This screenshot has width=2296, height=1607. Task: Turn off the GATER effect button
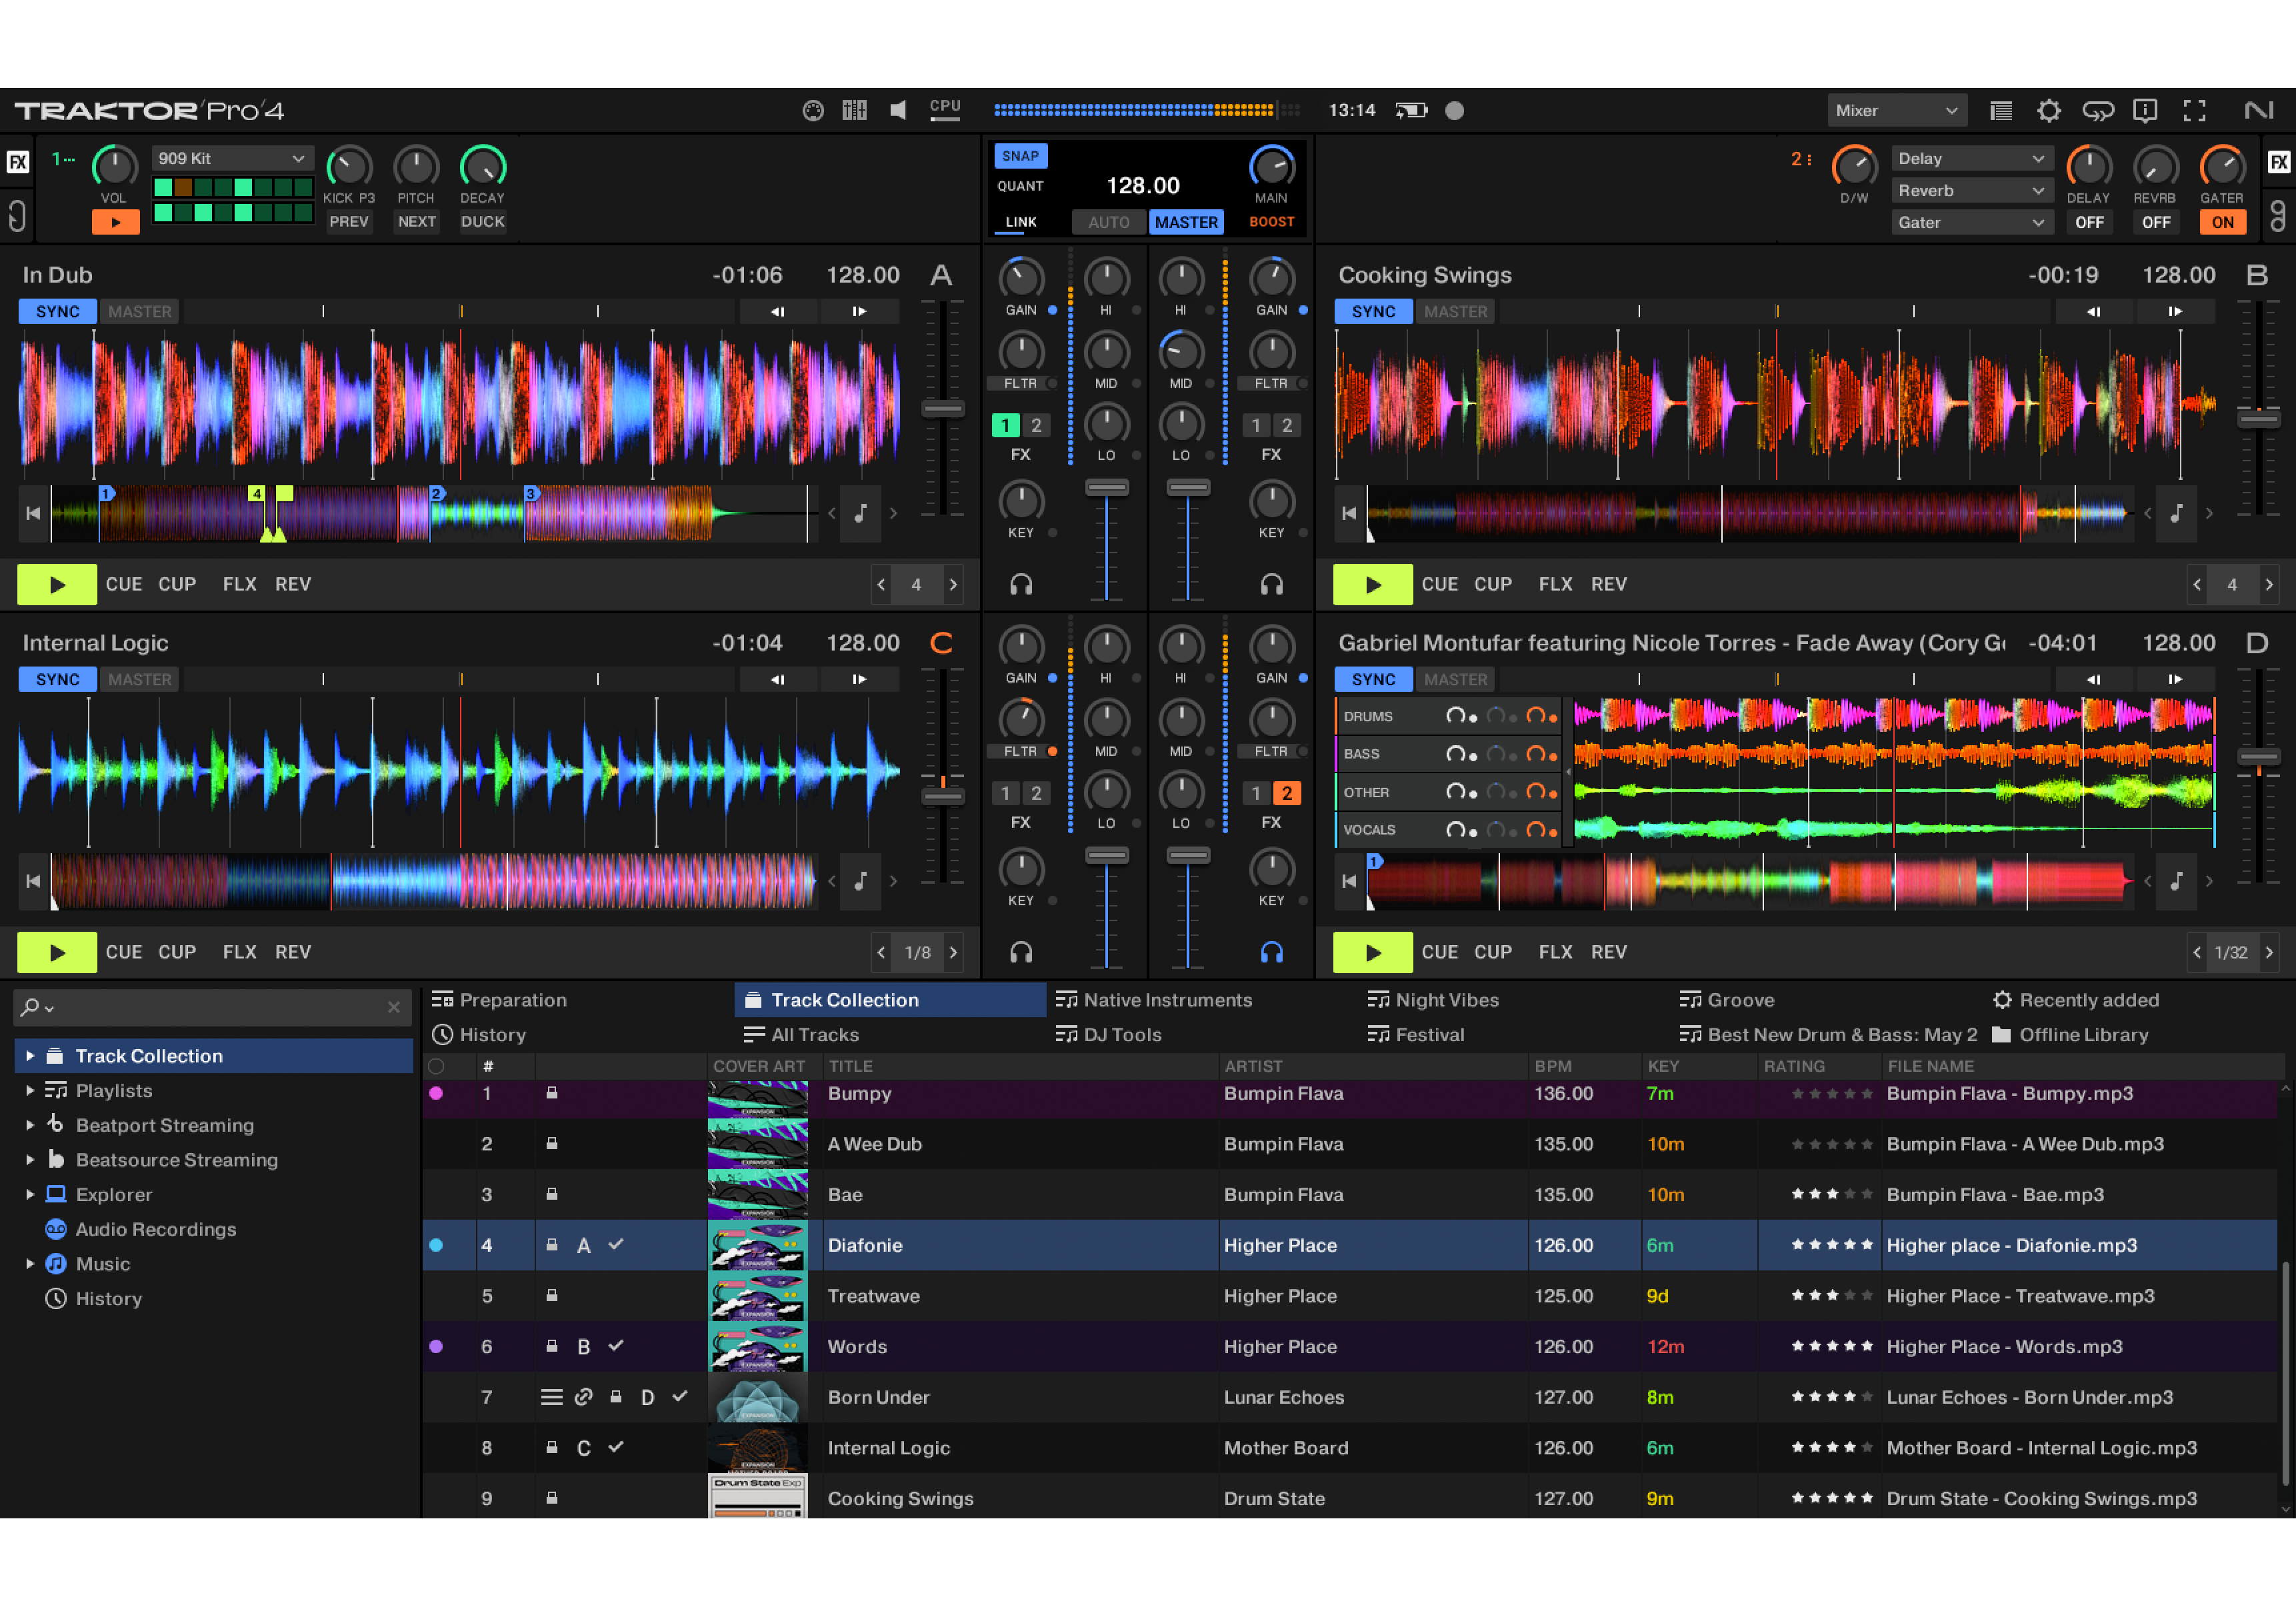[x=2222, y=223]
